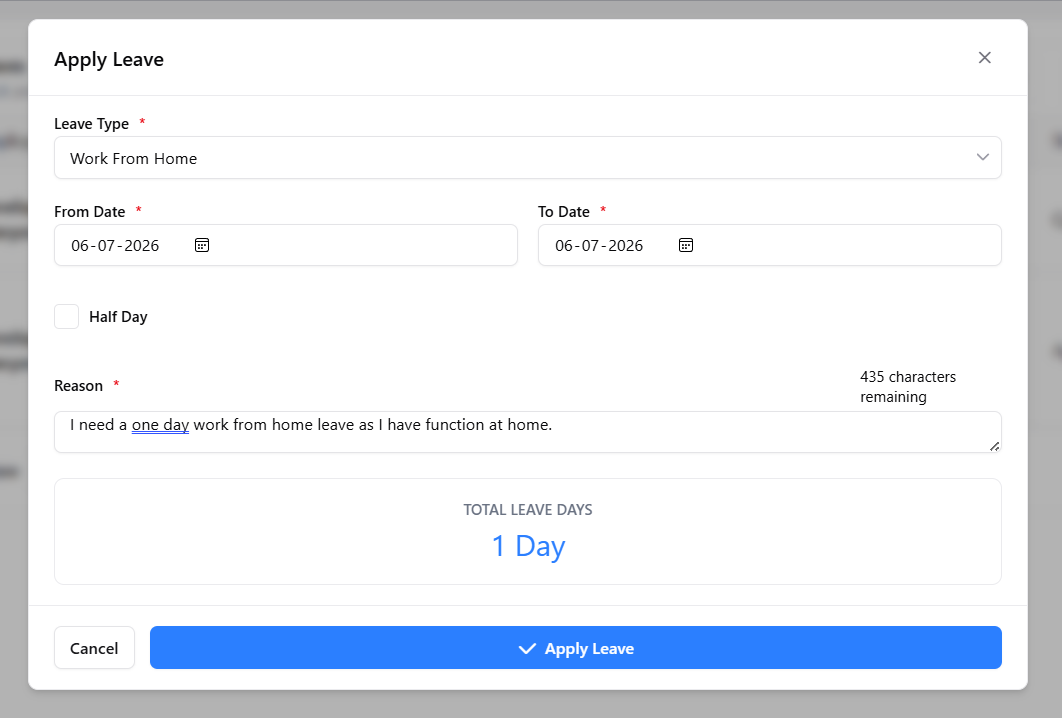
Task: Click the "435 characters remaining" counter
Action: (908, 387)
